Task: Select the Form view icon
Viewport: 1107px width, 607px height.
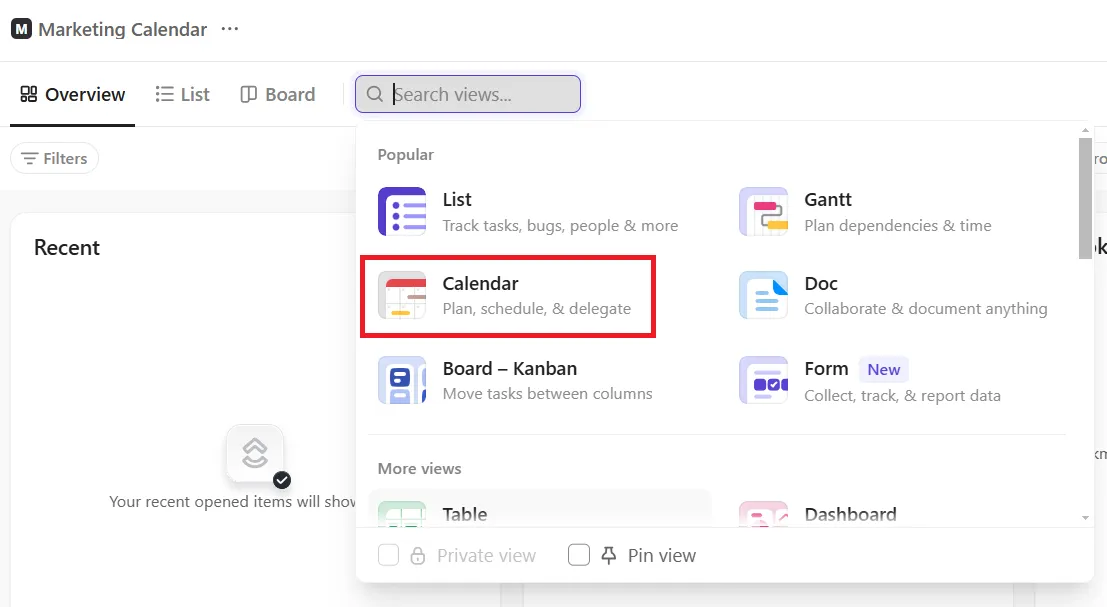Action: pos(763,380)
